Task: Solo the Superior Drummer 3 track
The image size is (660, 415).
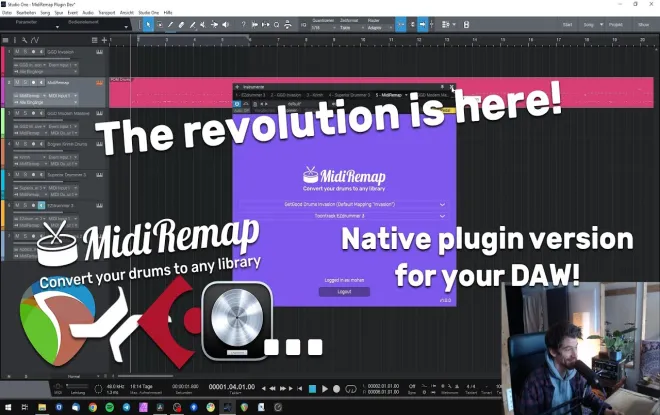Action: pyautogui.click(x=25, y=175)
